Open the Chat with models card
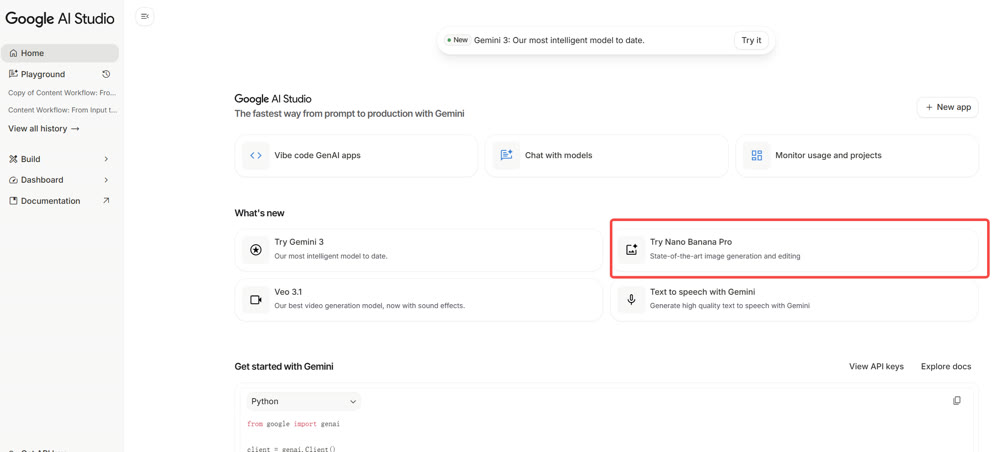 click(x=607, y=155)
